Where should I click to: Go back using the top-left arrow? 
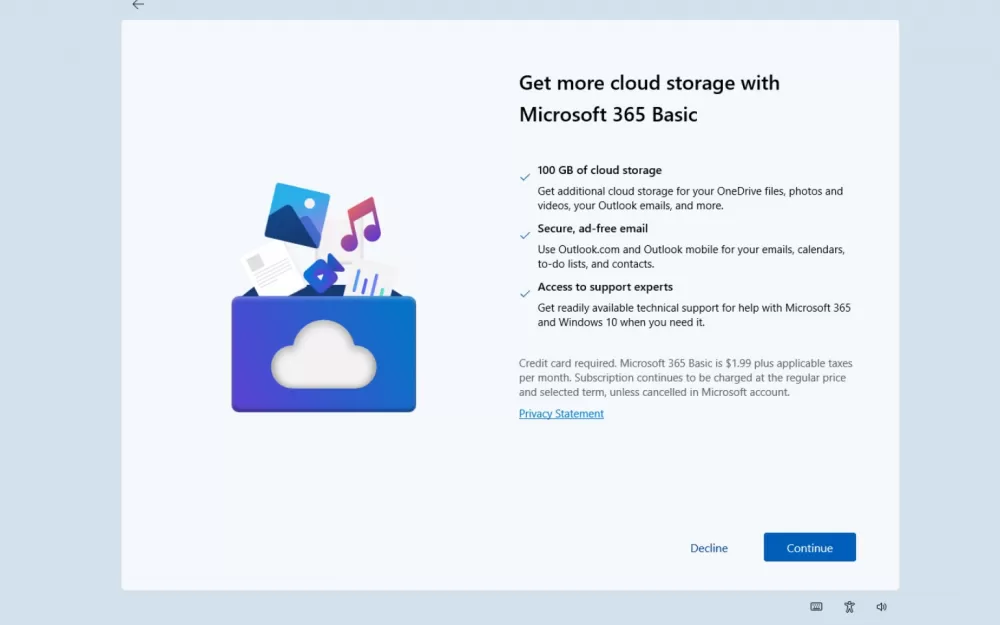coord(138,4)
